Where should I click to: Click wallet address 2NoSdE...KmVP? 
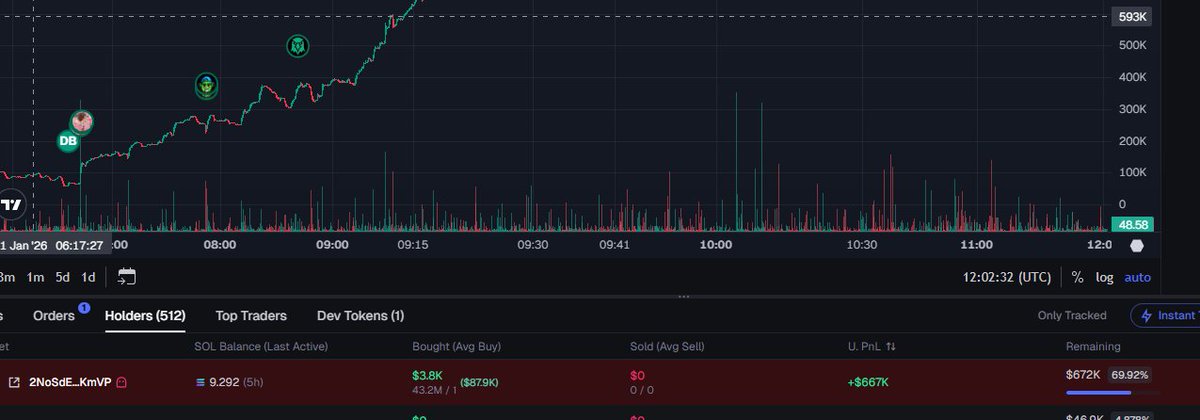click(70, 382)
